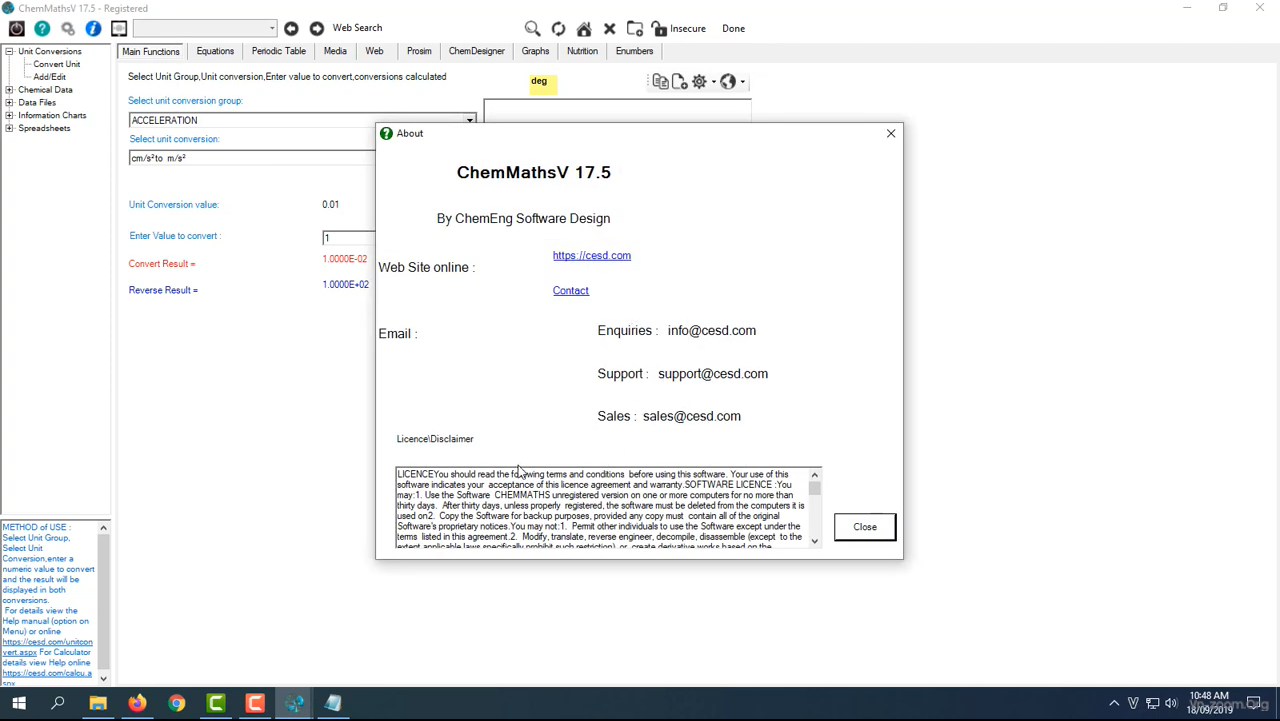Image resolution: width=1280 pixels, height=721 pixels.
Task: Open help via the teal question mark icon
Action: point(42,29)
